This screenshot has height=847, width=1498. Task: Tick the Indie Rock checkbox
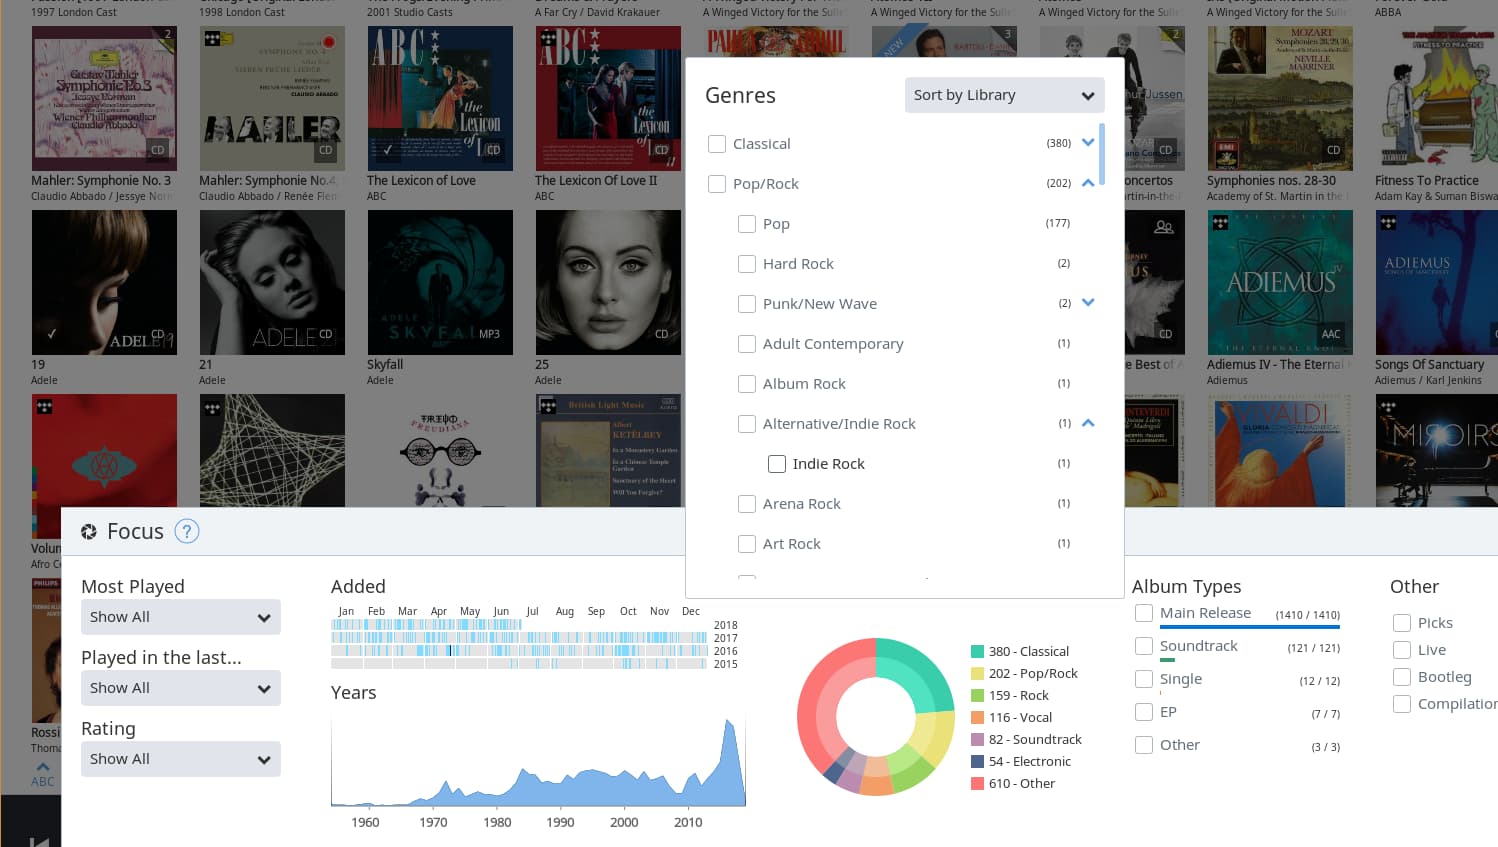point(777,464)
